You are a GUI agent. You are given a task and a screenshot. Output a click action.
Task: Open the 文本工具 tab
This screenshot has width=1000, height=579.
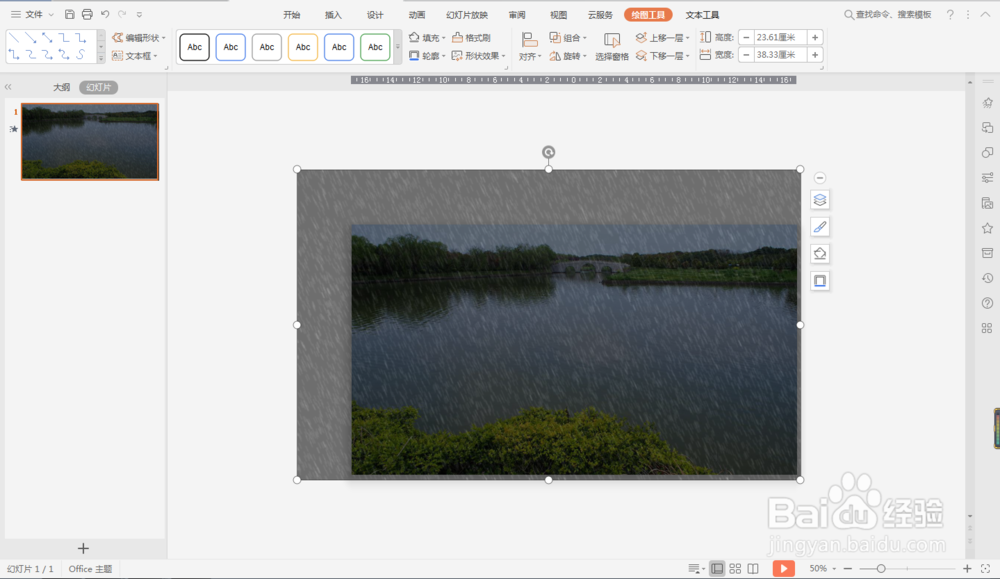[x=702, y=15]
